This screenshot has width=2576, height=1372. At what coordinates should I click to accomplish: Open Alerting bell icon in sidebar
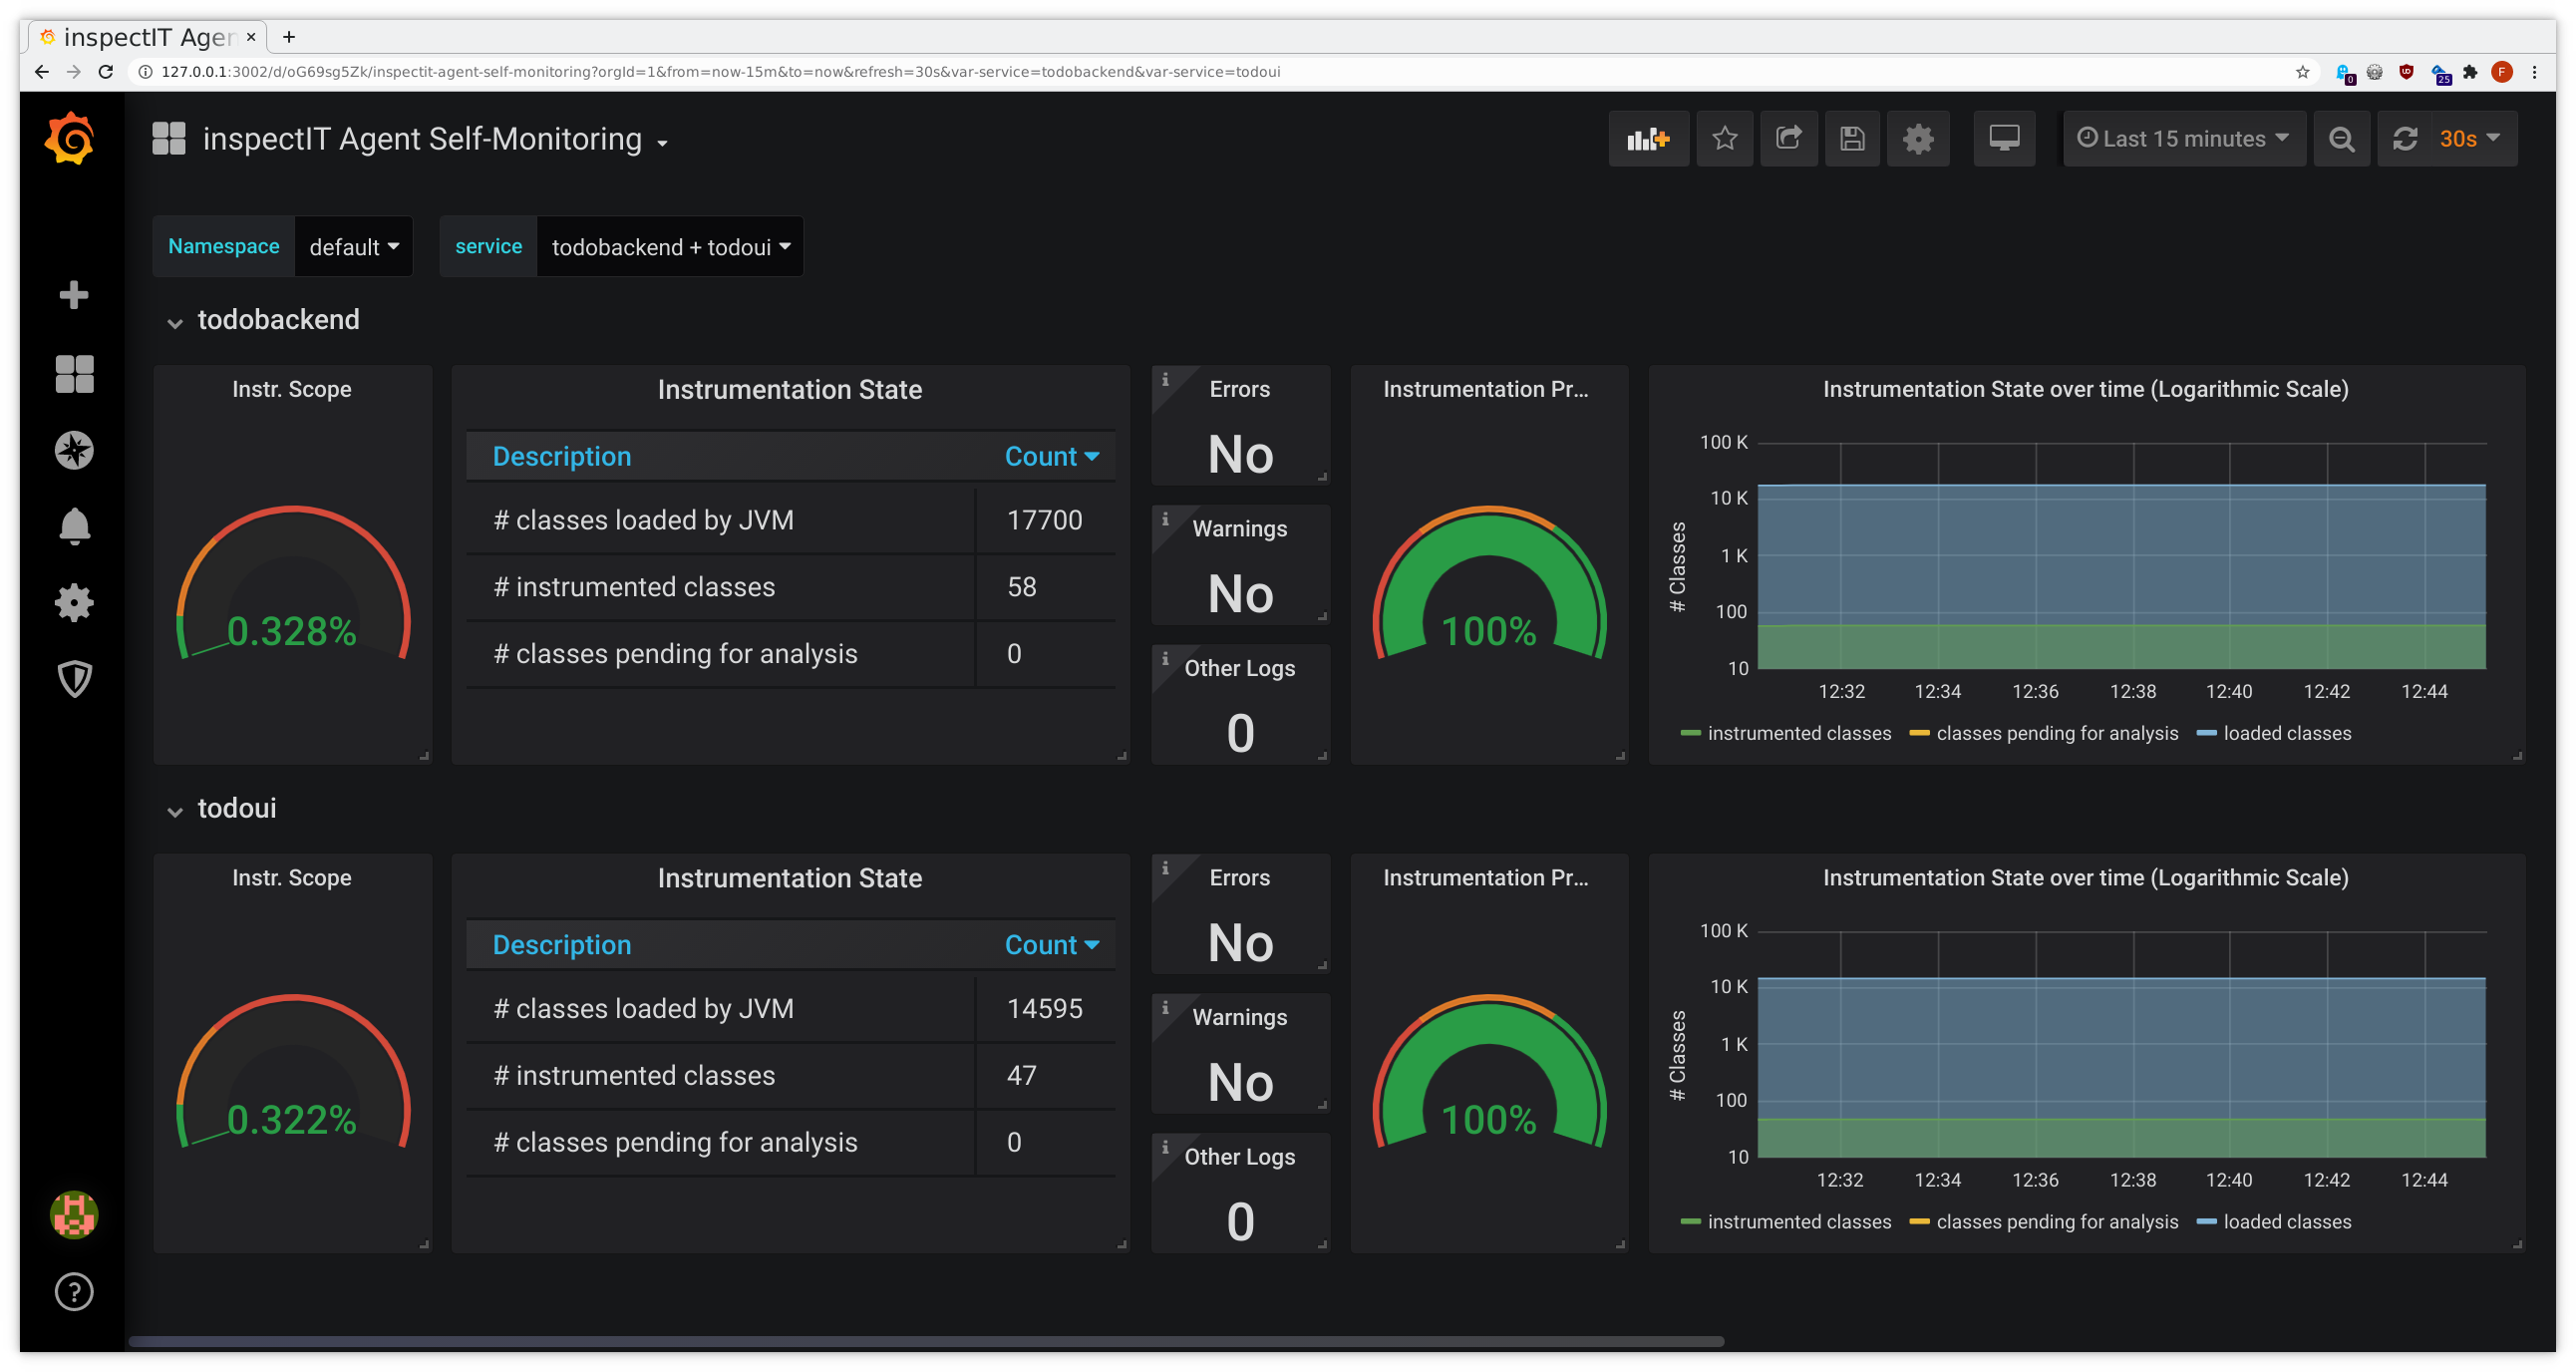point(74,526)
